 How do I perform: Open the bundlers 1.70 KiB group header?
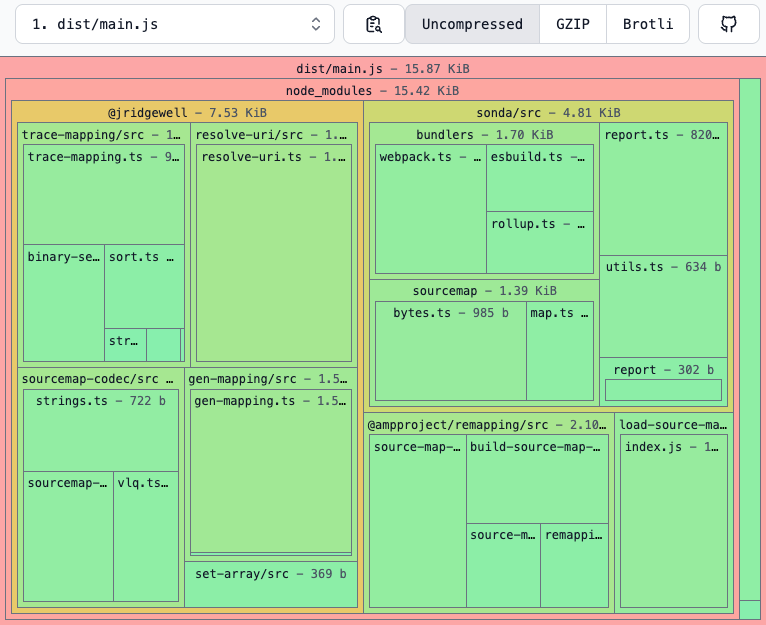tap(484, 134)
